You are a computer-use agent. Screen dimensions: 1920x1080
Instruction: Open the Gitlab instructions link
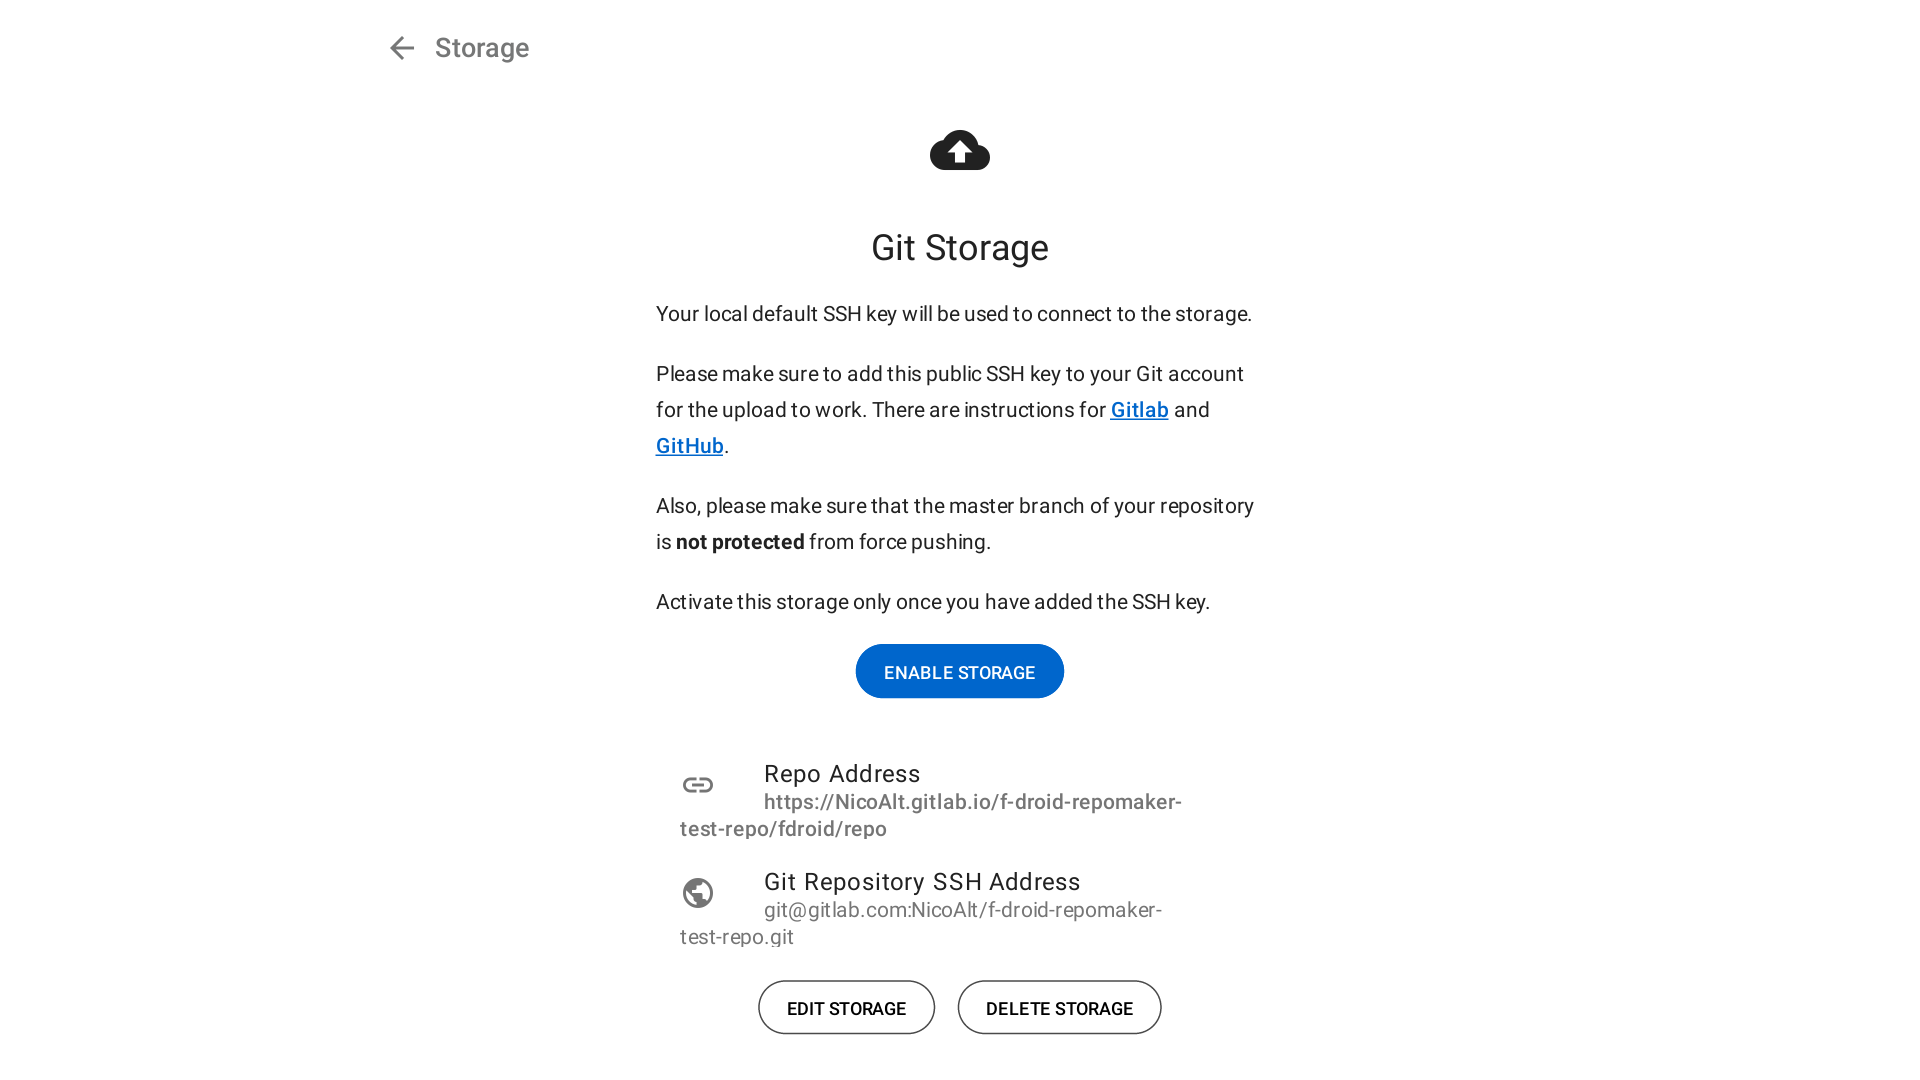[x=1139, y=410]
